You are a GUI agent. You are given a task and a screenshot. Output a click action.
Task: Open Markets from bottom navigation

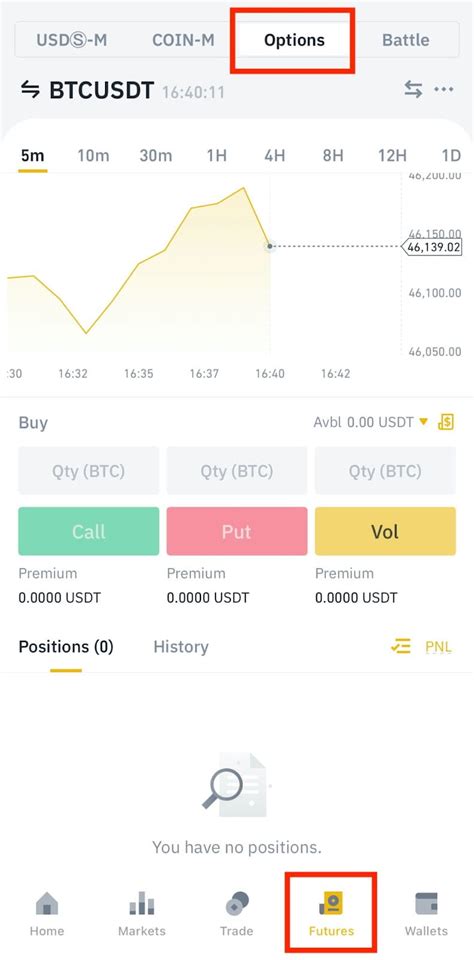tap(141, 914)
